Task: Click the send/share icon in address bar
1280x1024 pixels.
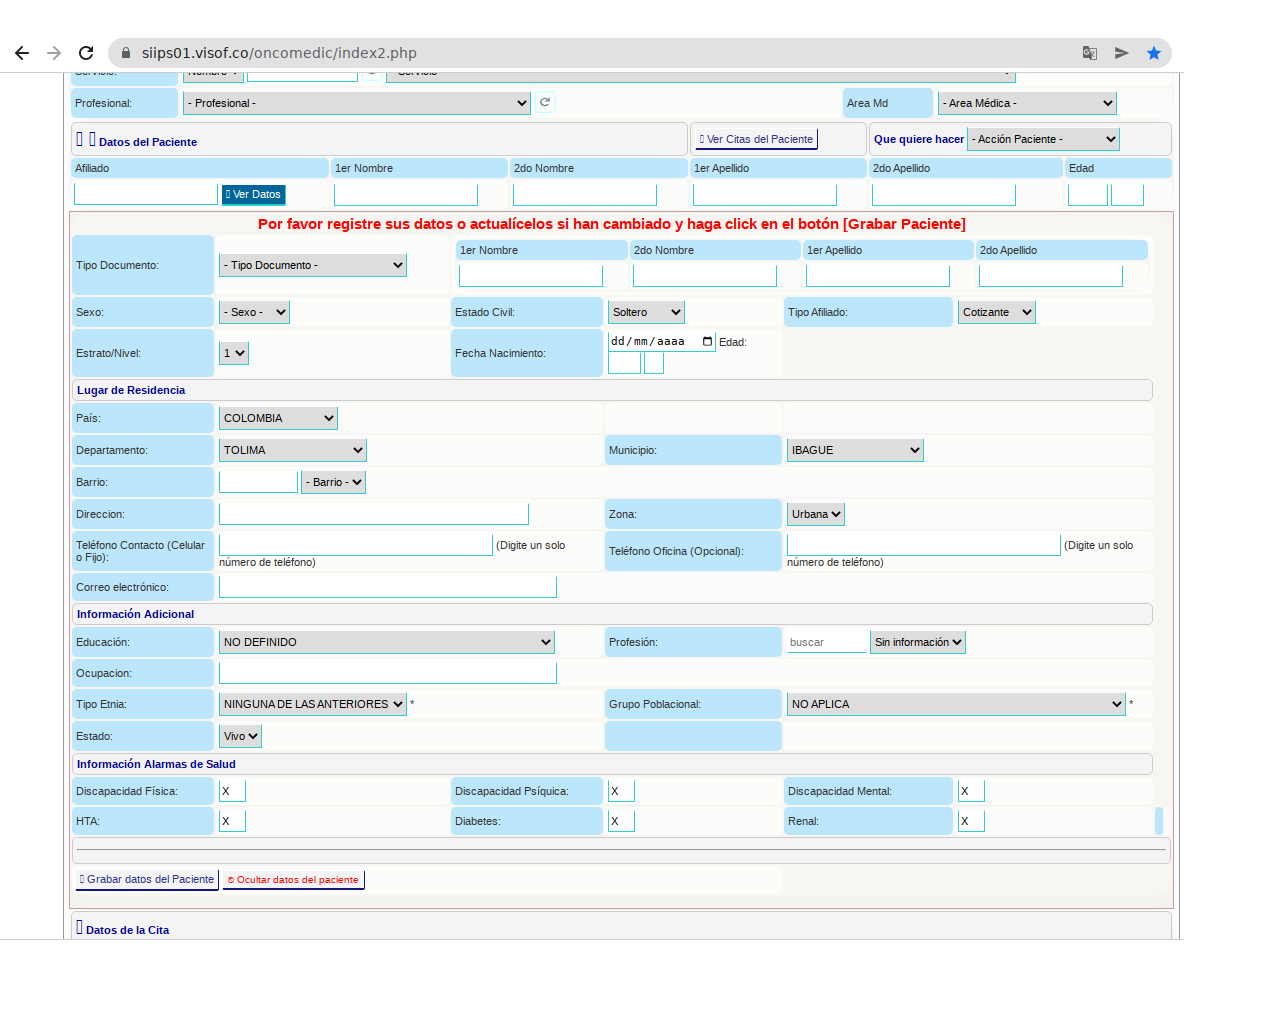Action: coord(1122,53)
